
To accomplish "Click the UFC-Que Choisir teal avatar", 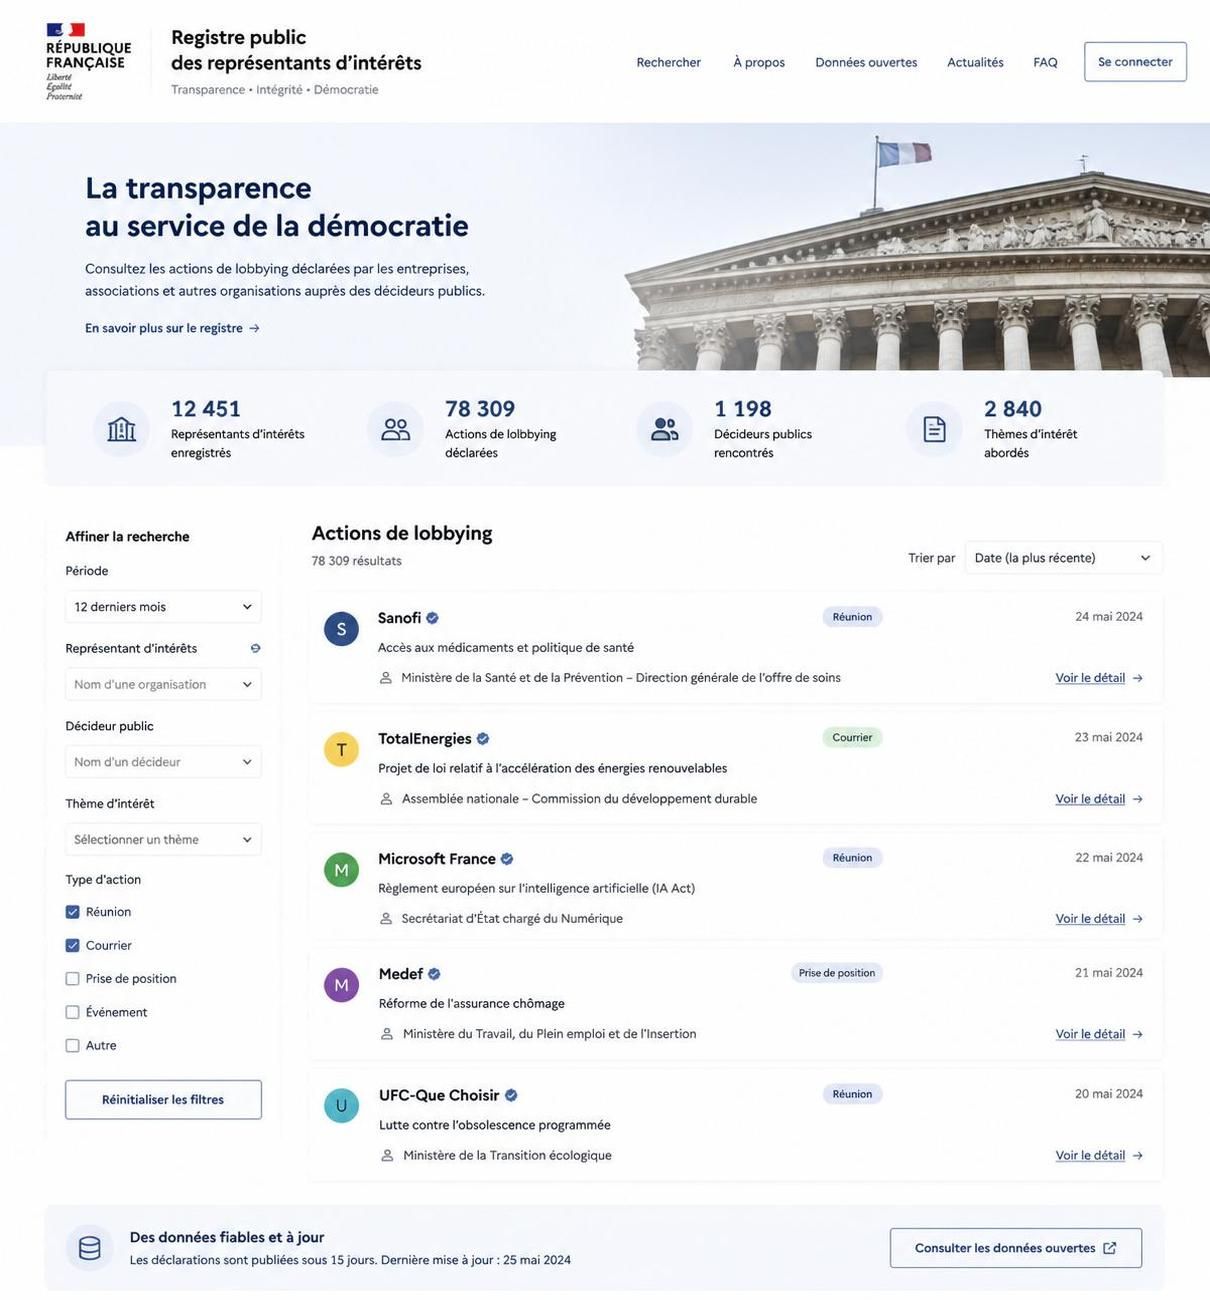I will click(x=341, y=1106).
